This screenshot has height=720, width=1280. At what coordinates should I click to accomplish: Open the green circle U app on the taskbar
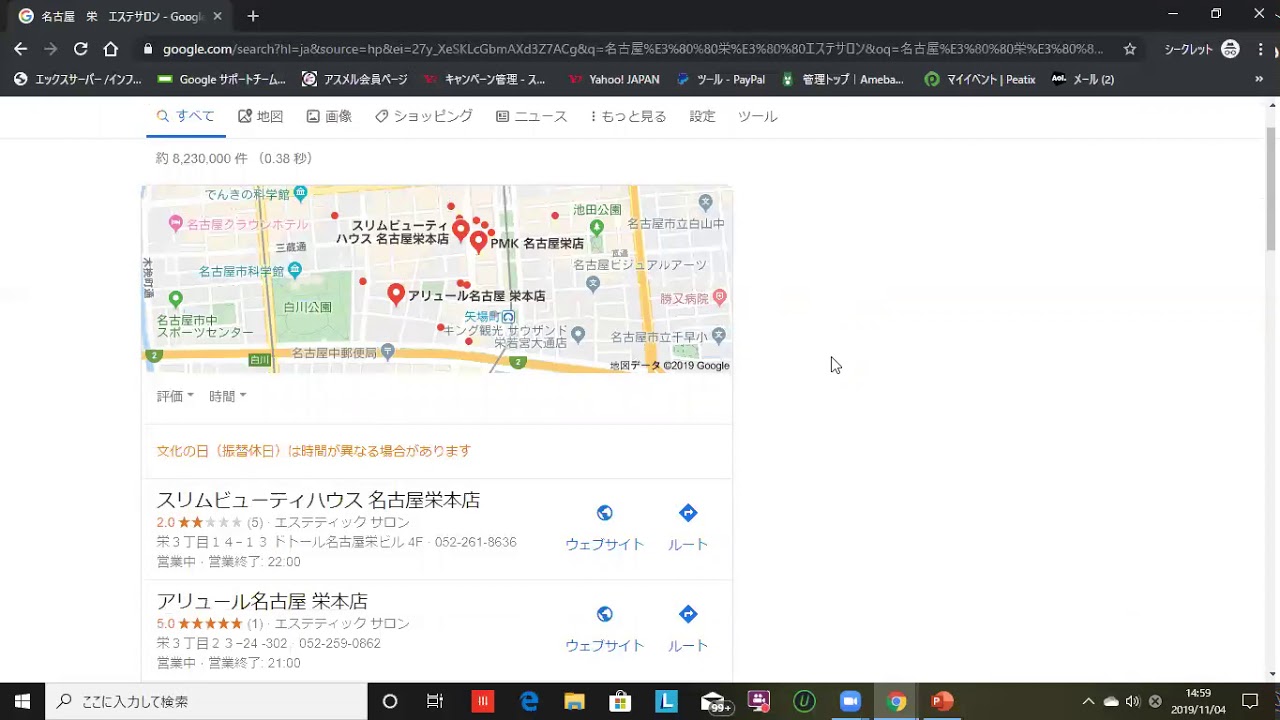(x=804, y=701)
